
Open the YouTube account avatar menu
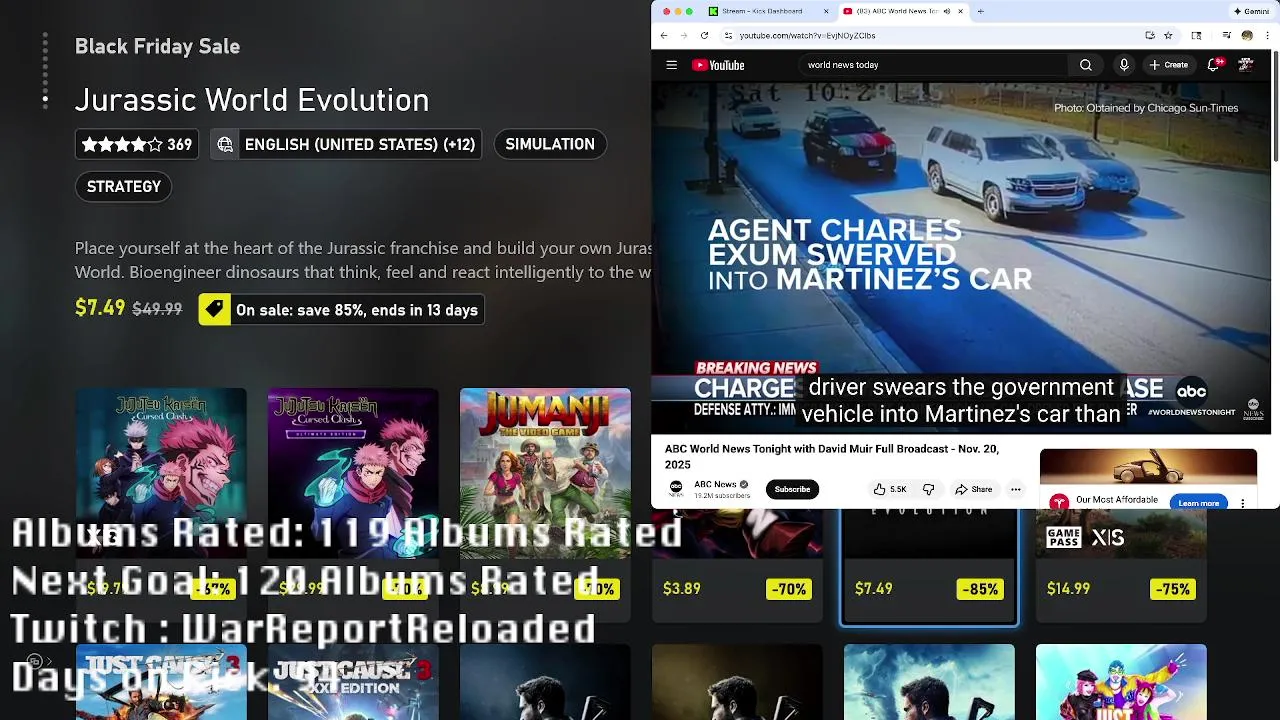click(1246, 65)
